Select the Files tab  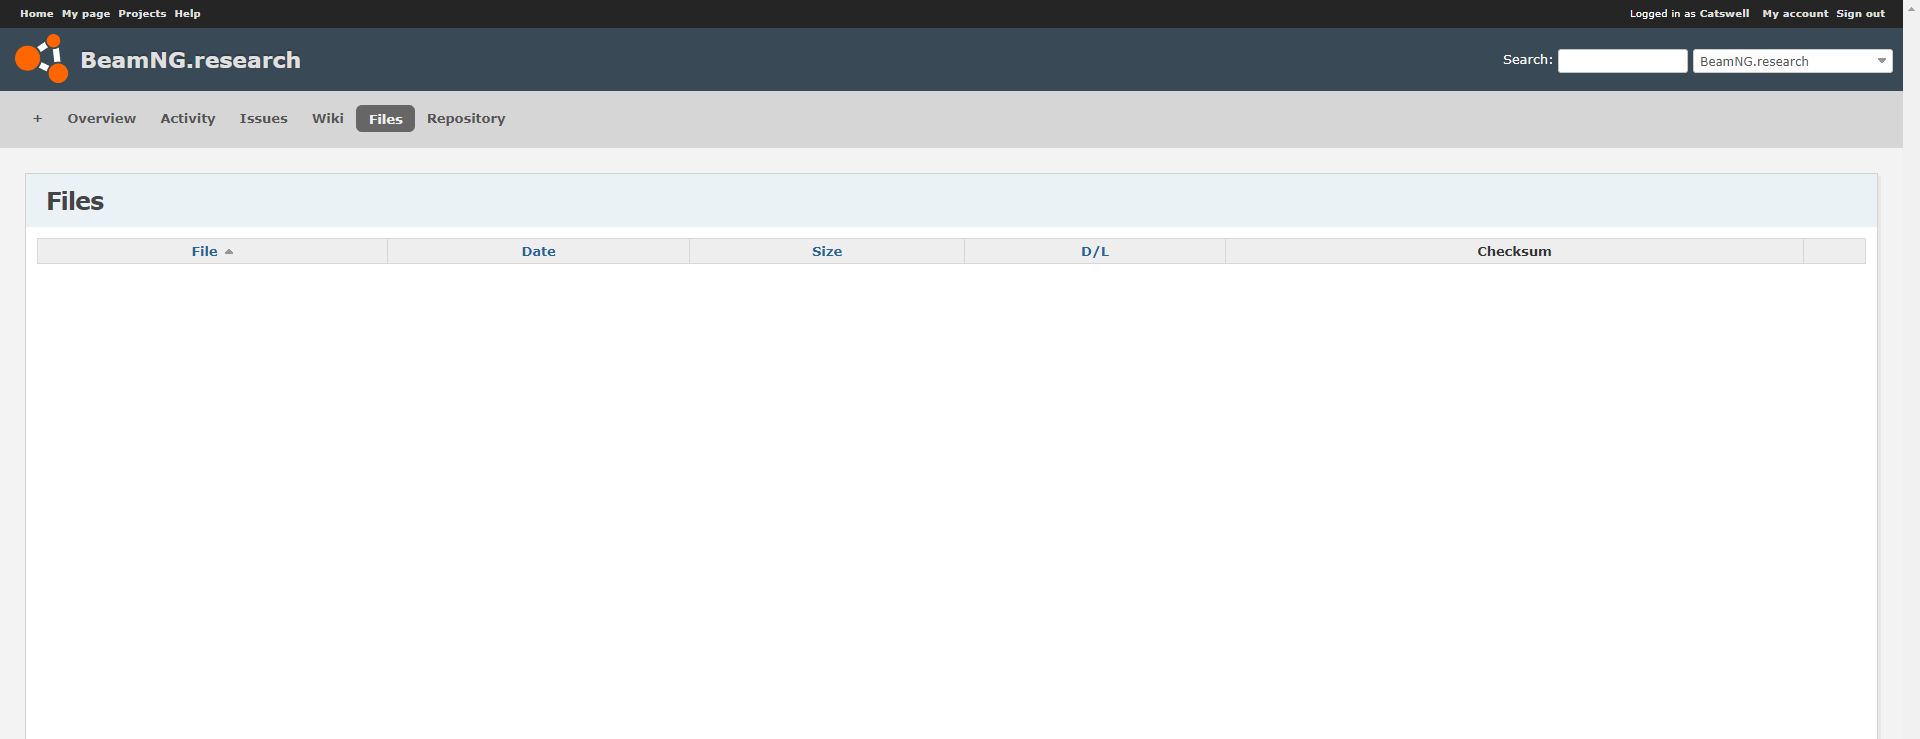coord(385,119)
